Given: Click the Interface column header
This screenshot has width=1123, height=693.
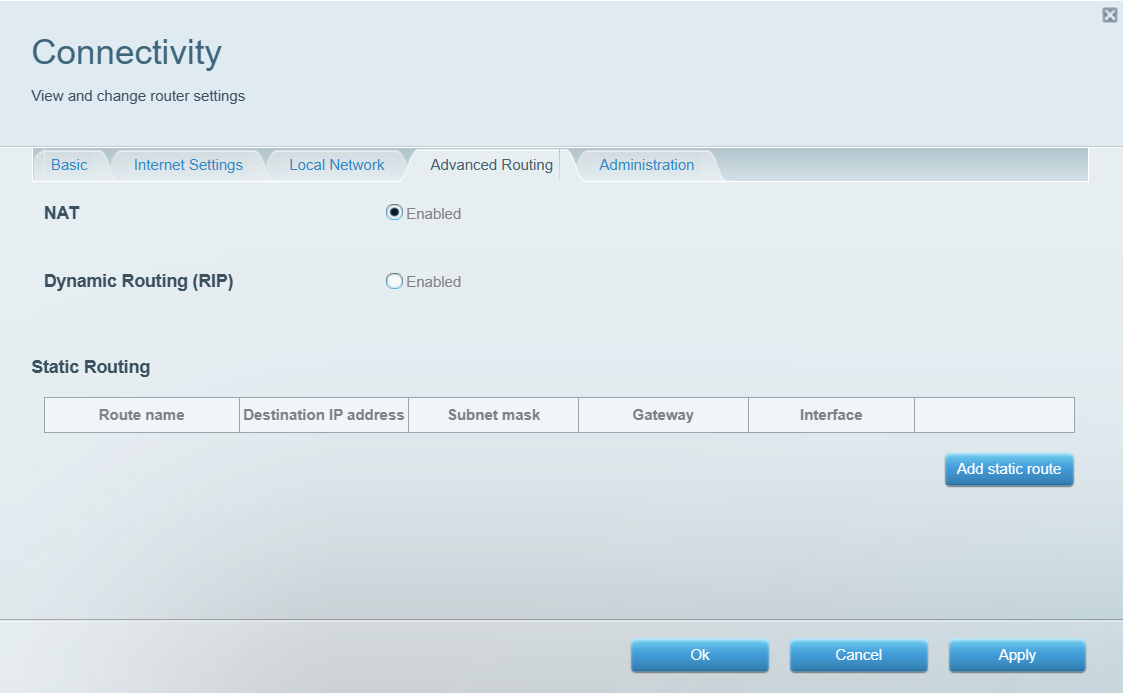Looking at the screenshot, I should tap(831, 415).
